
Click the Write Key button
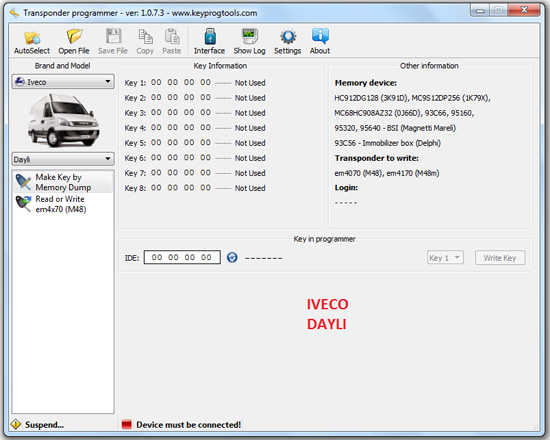click(500, 258)
